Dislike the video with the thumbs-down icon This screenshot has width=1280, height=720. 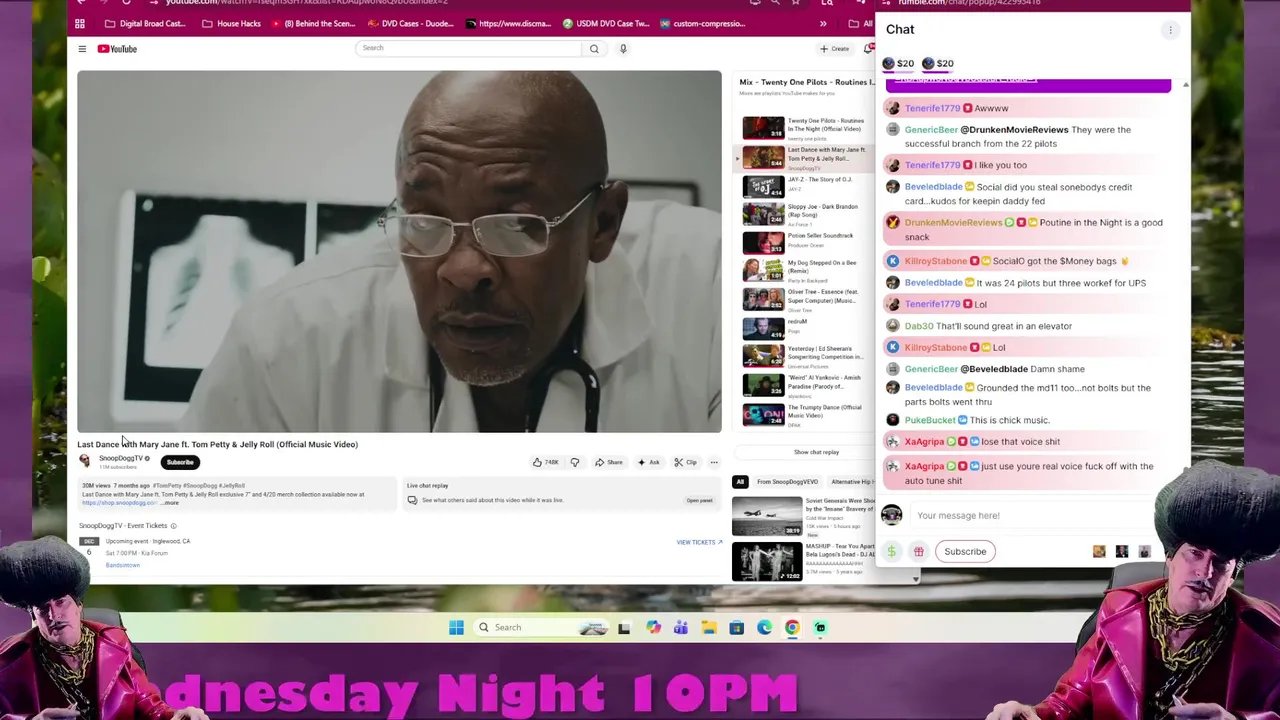coord(574,462)
